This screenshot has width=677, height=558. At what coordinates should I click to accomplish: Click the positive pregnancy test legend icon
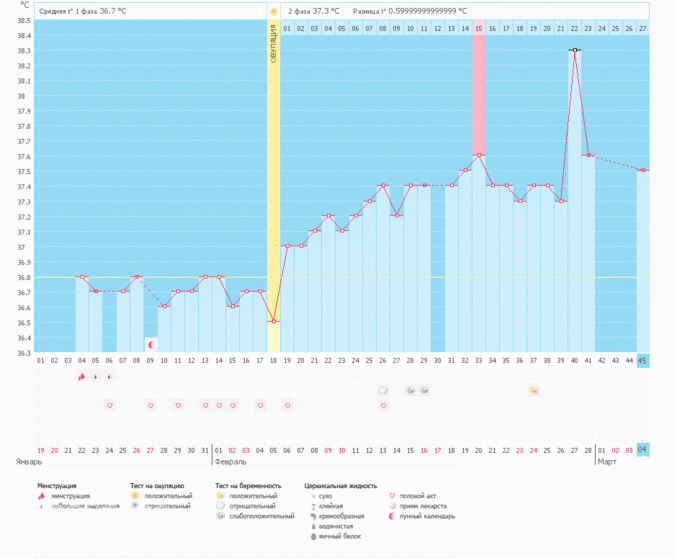click(x=220, y=496)
